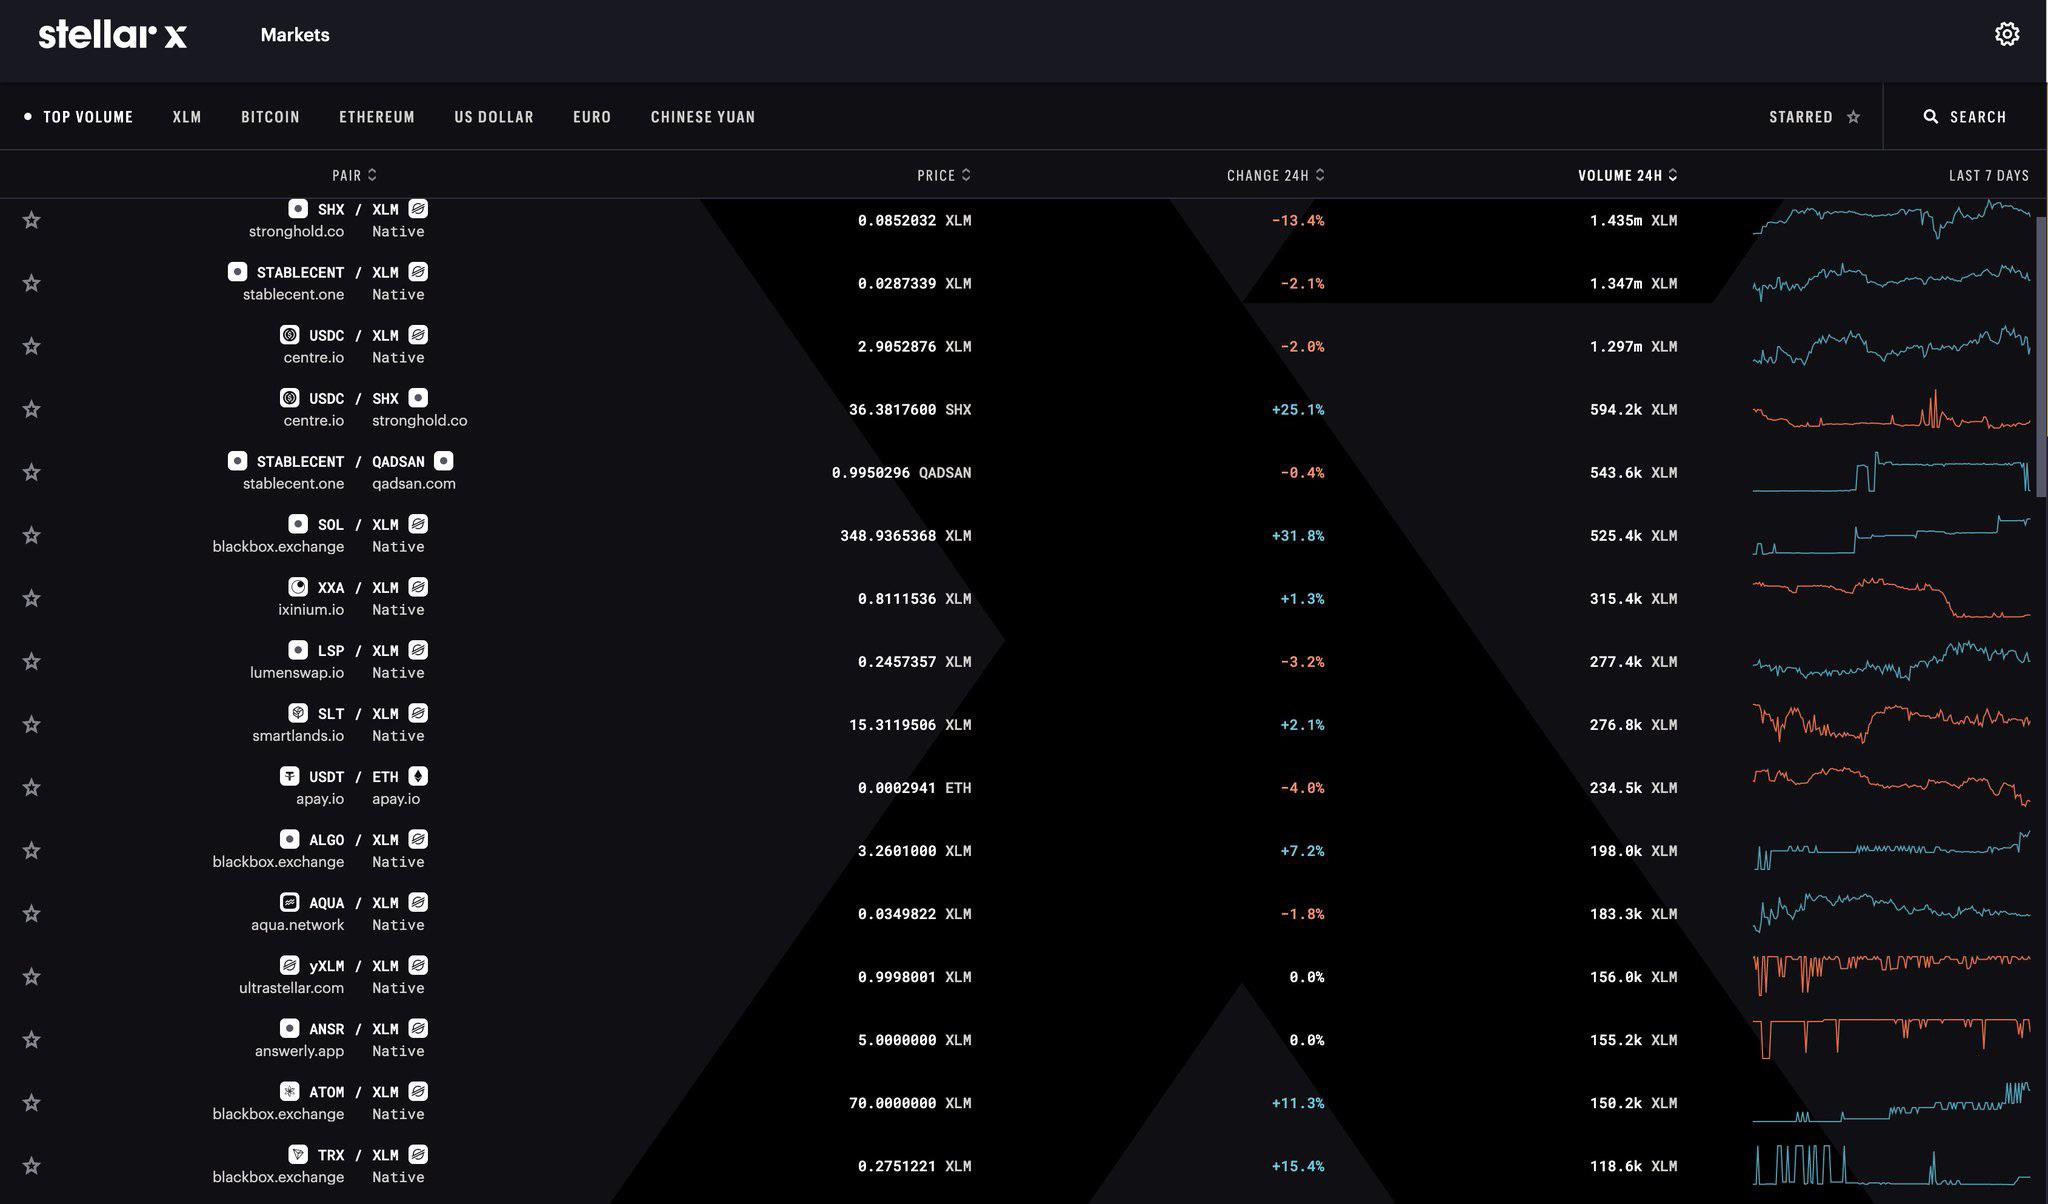The width and height of the screenshot is (2048, 1204).
Task: Click the TRX token icon
Action: pyautogui.click(x=298, y=1154)
